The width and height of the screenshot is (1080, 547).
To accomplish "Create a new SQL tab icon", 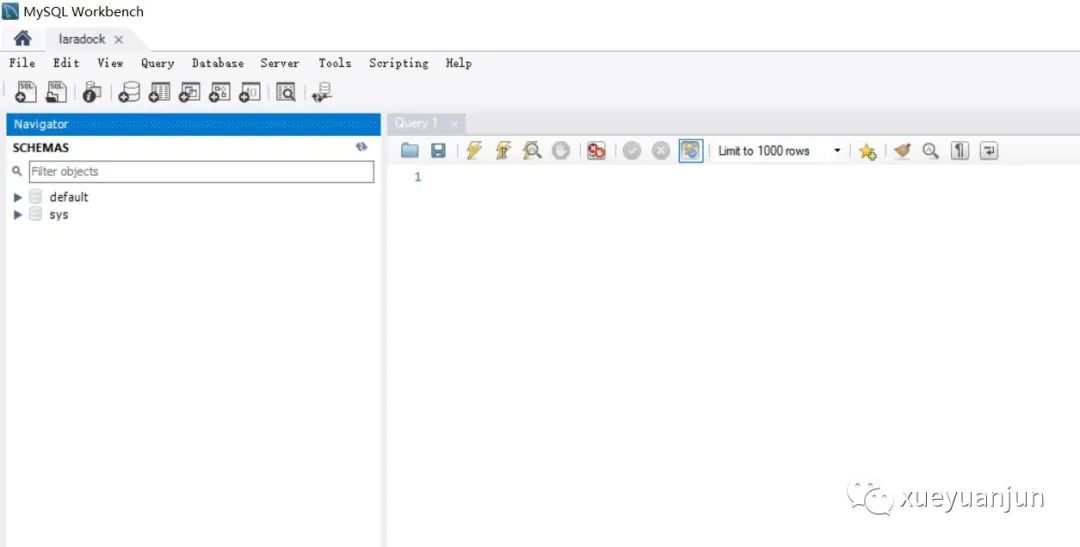I will pyautogui.click(x=25, y=92).
